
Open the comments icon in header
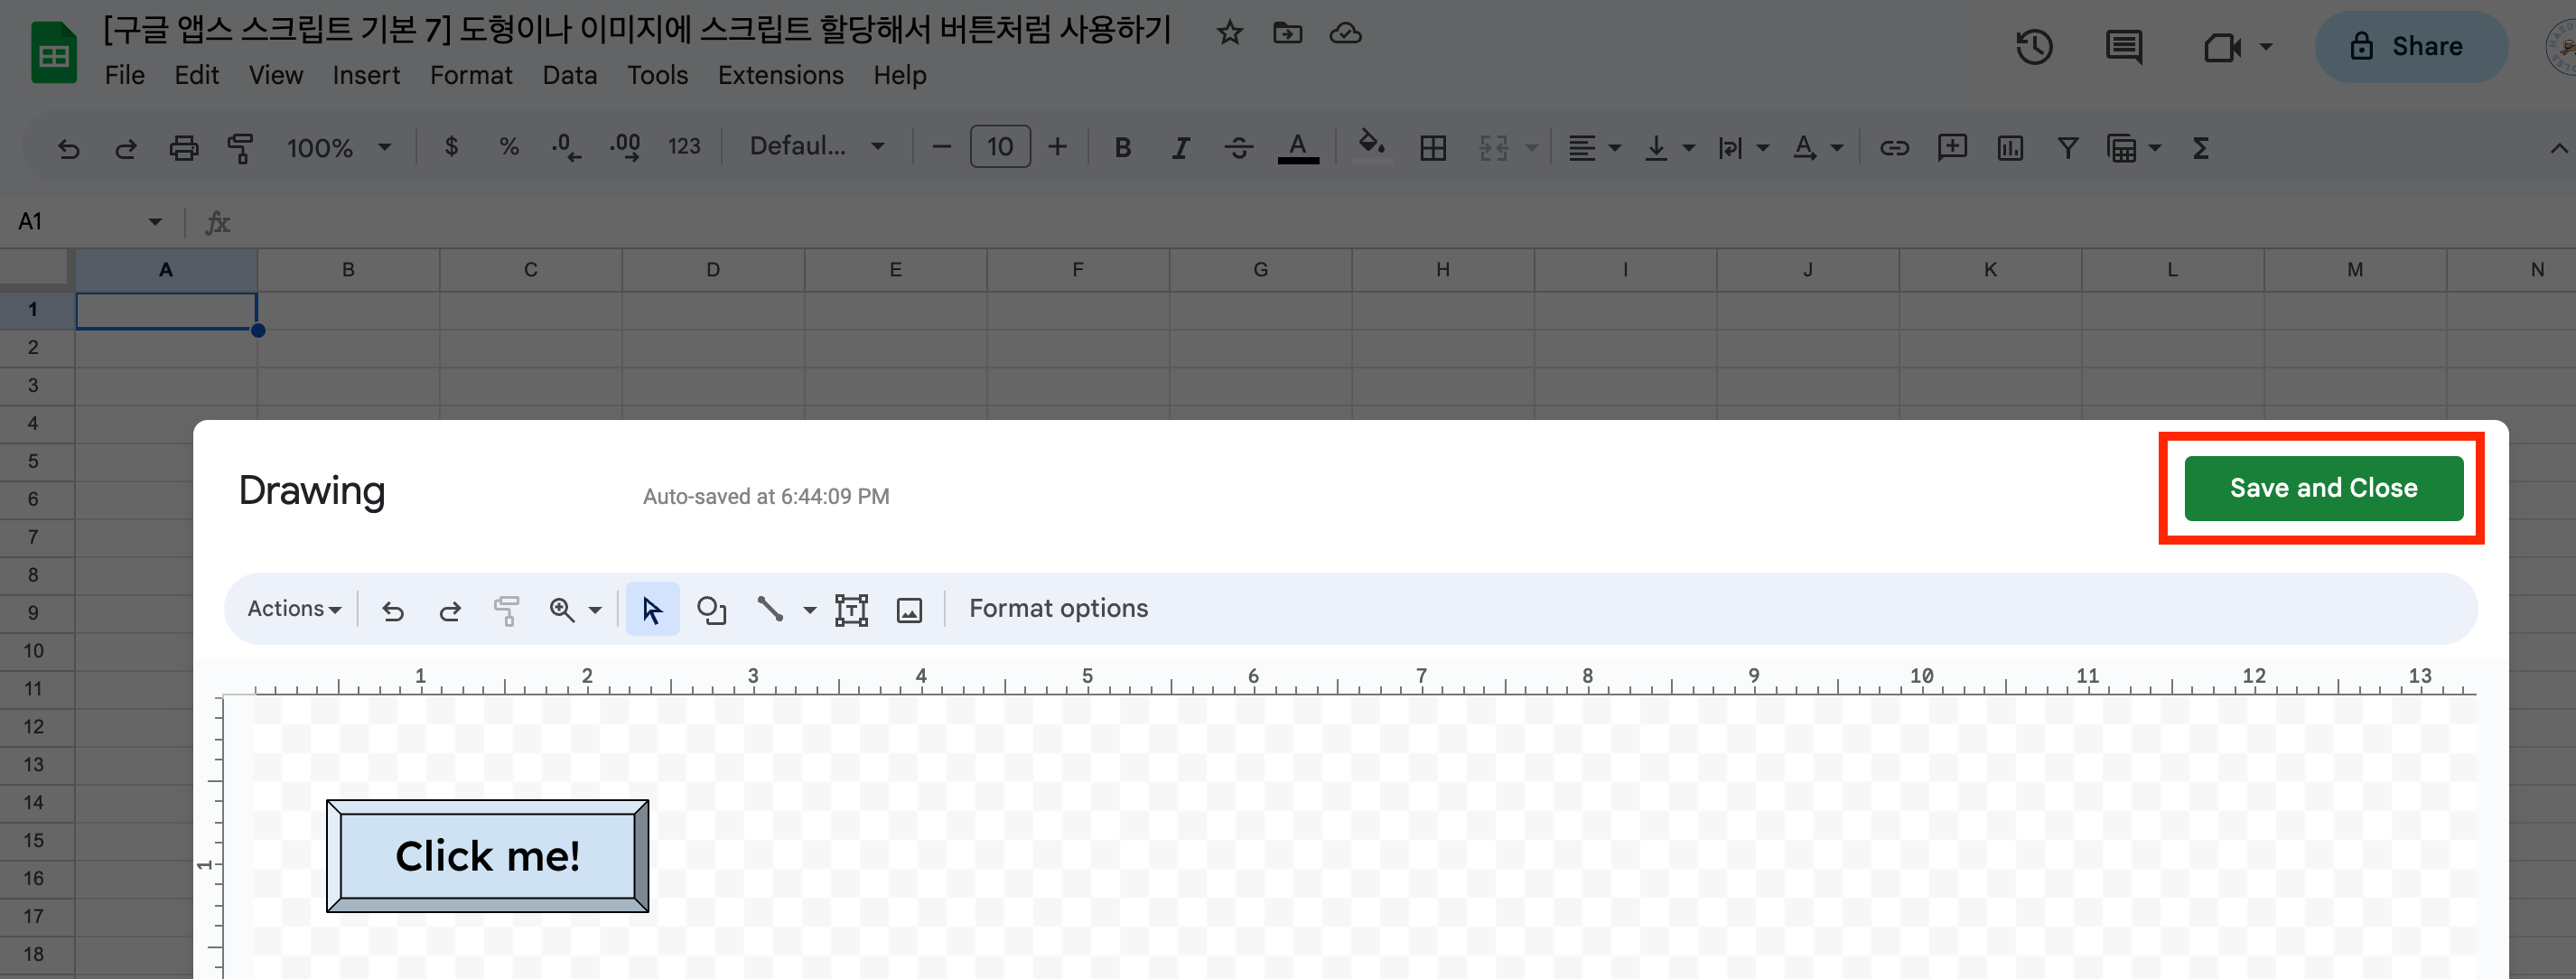pyautogui.click(x=2123, y=47)
